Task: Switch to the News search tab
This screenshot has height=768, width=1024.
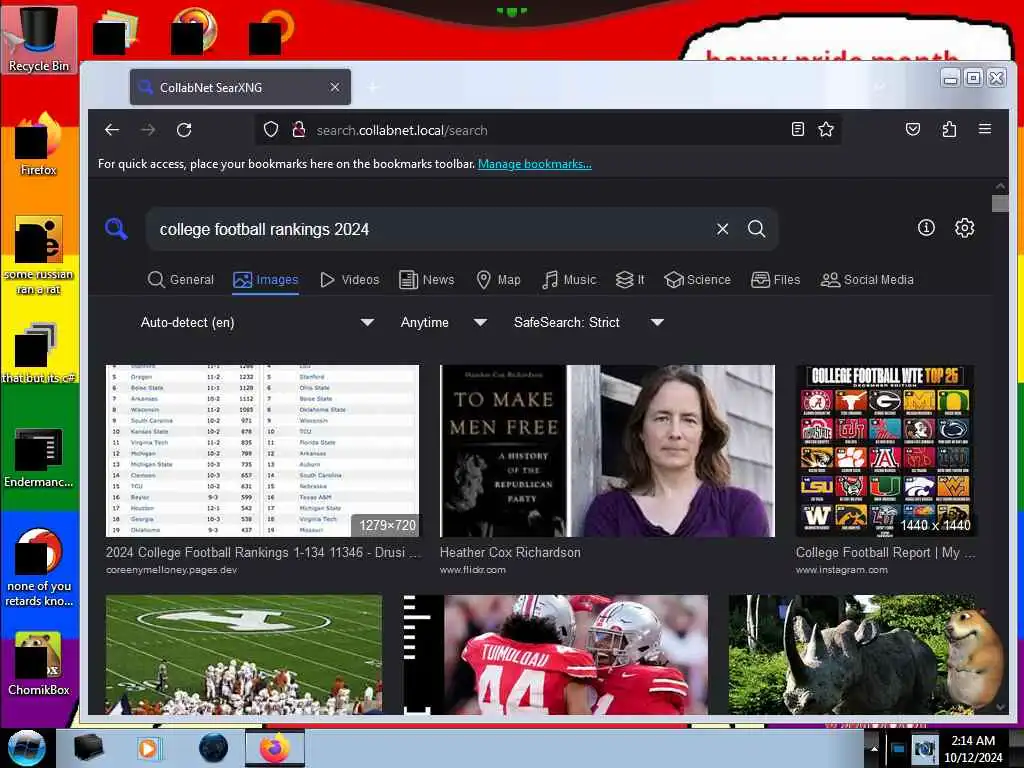Action: 426,280
